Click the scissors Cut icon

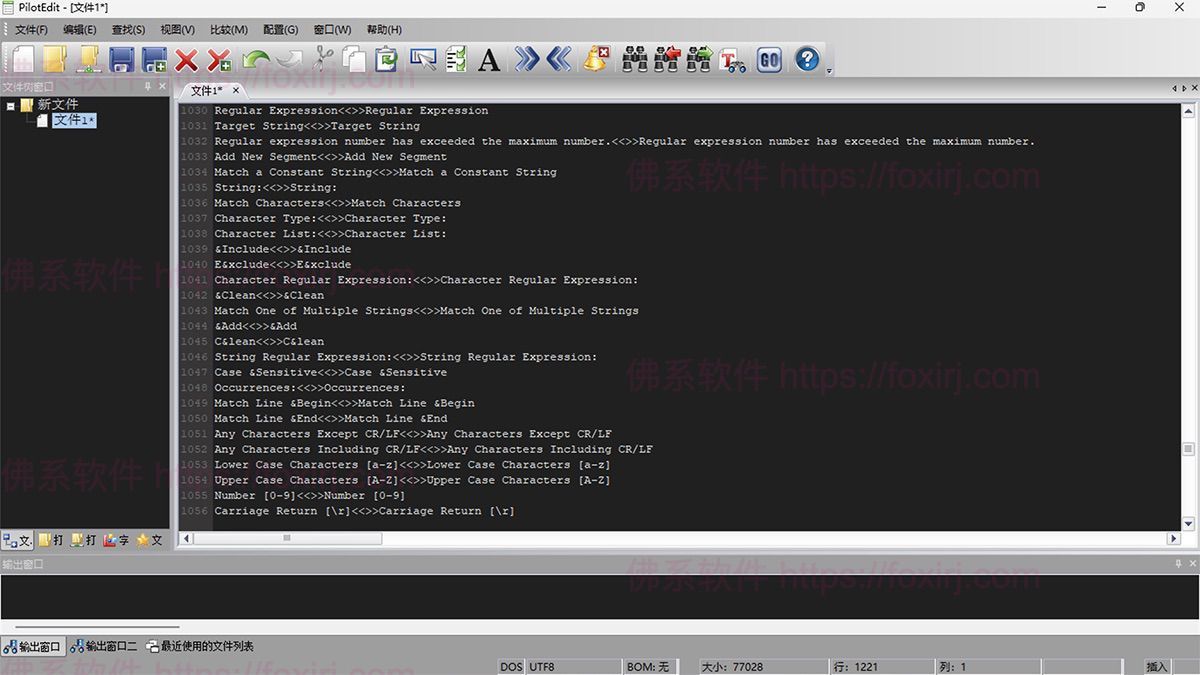point(324,60)
